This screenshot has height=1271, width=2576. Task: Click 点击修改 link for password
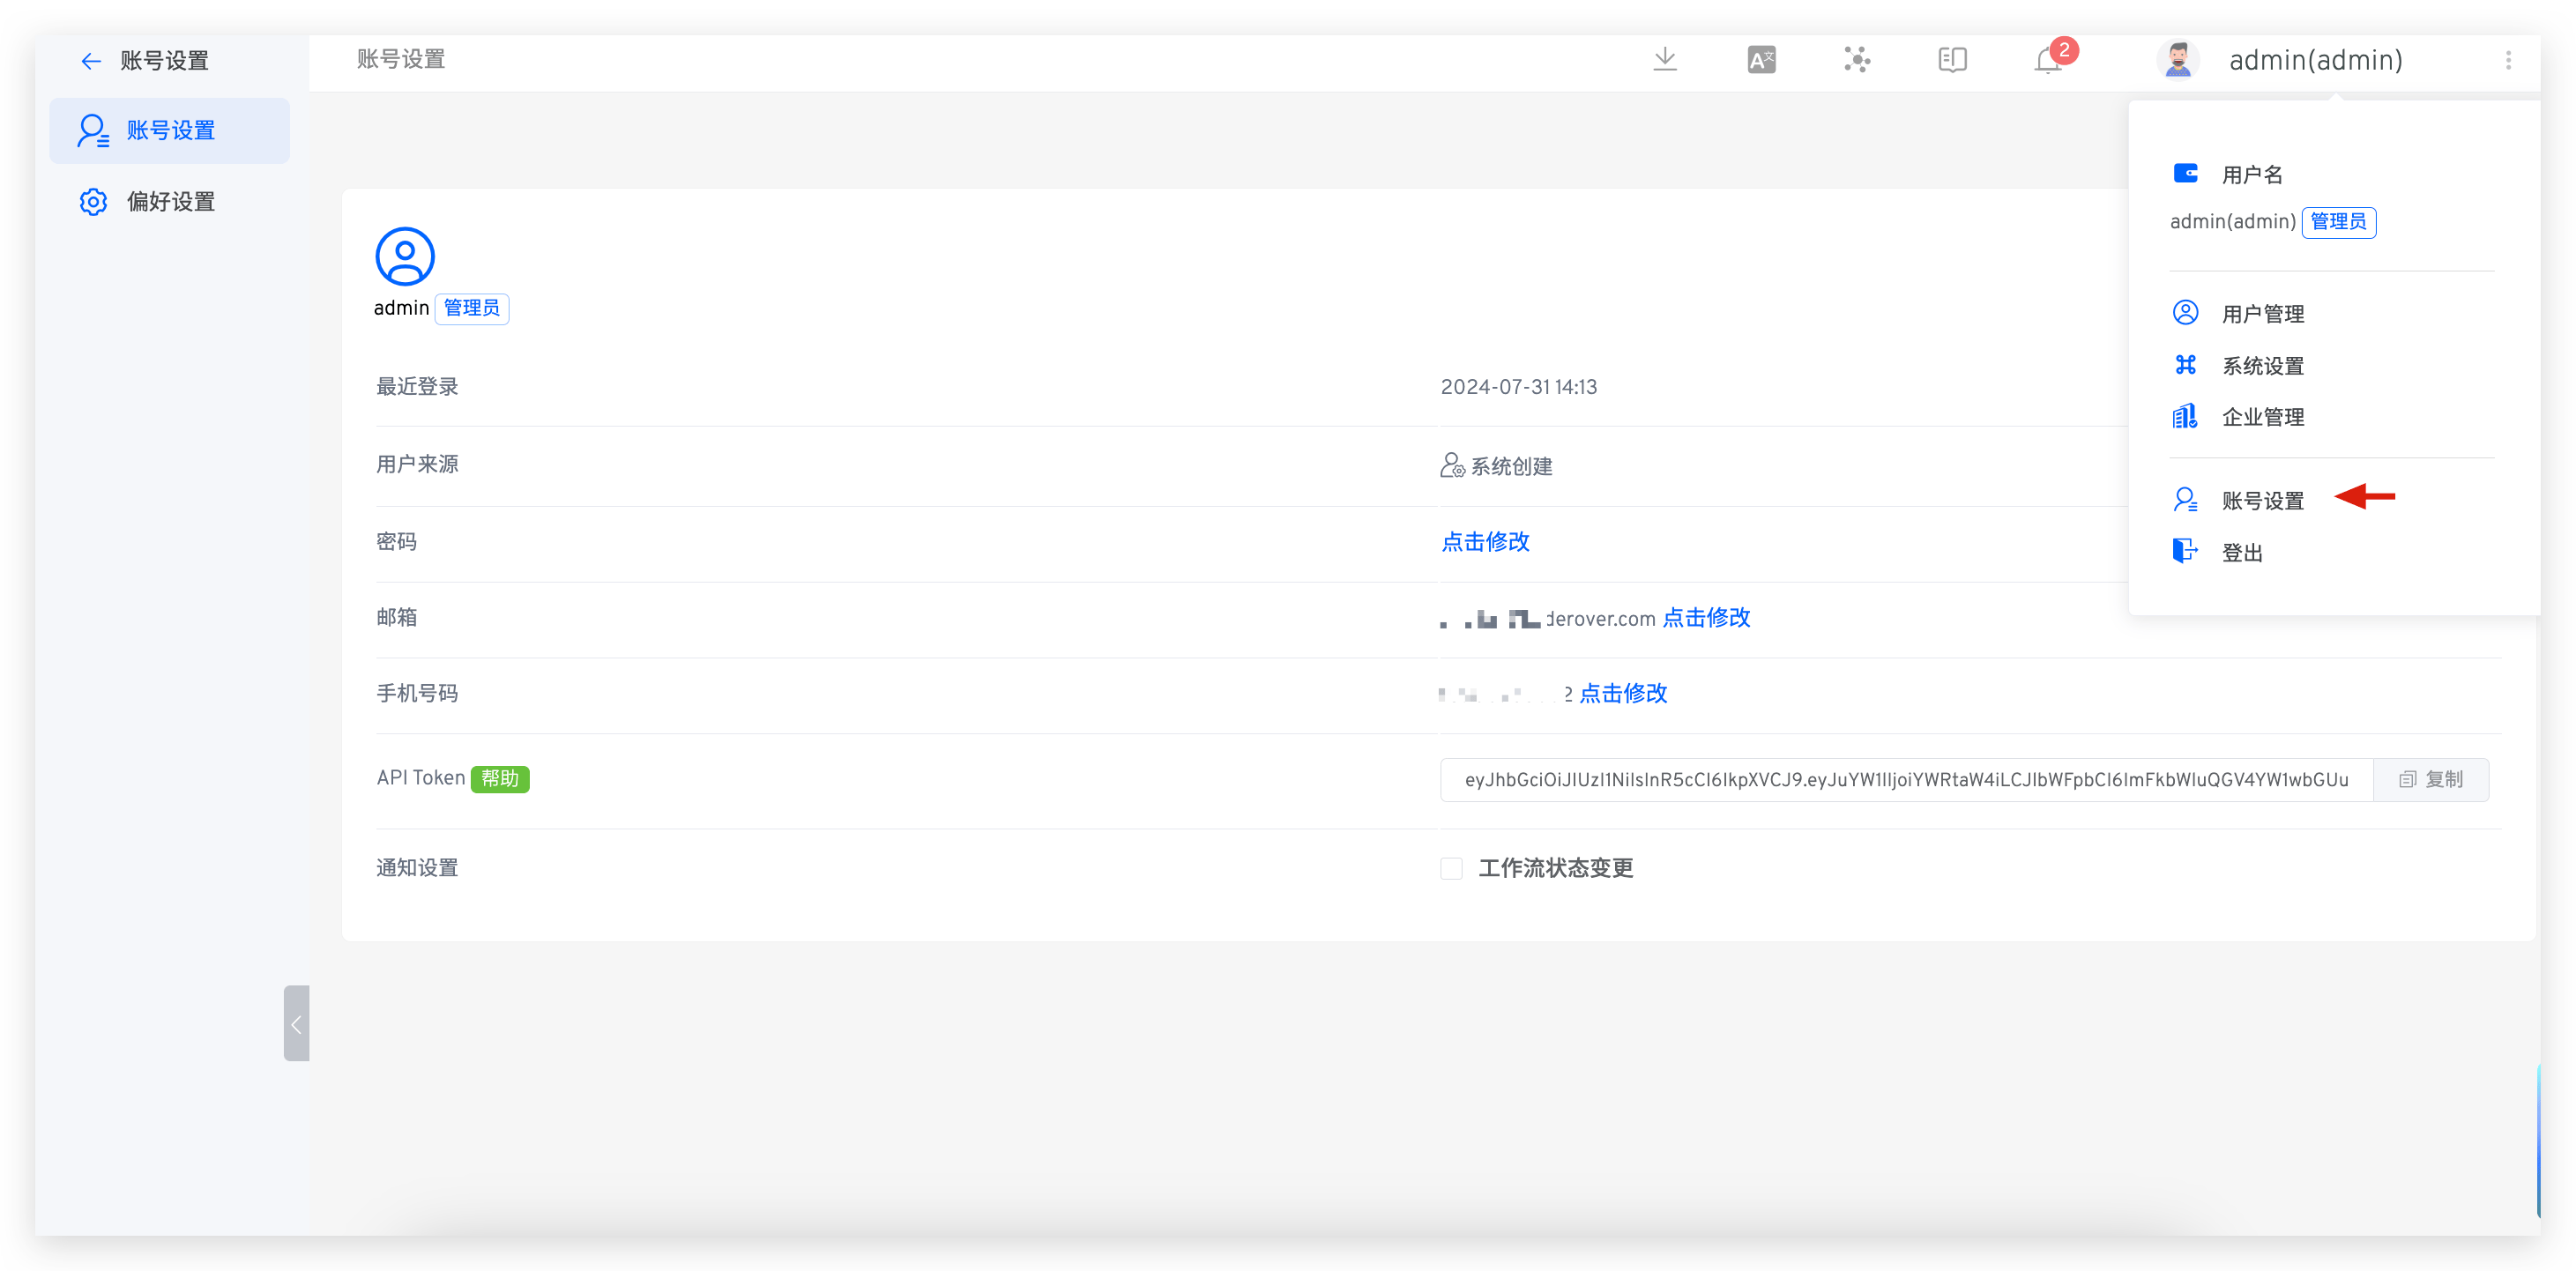[1485, 542]
